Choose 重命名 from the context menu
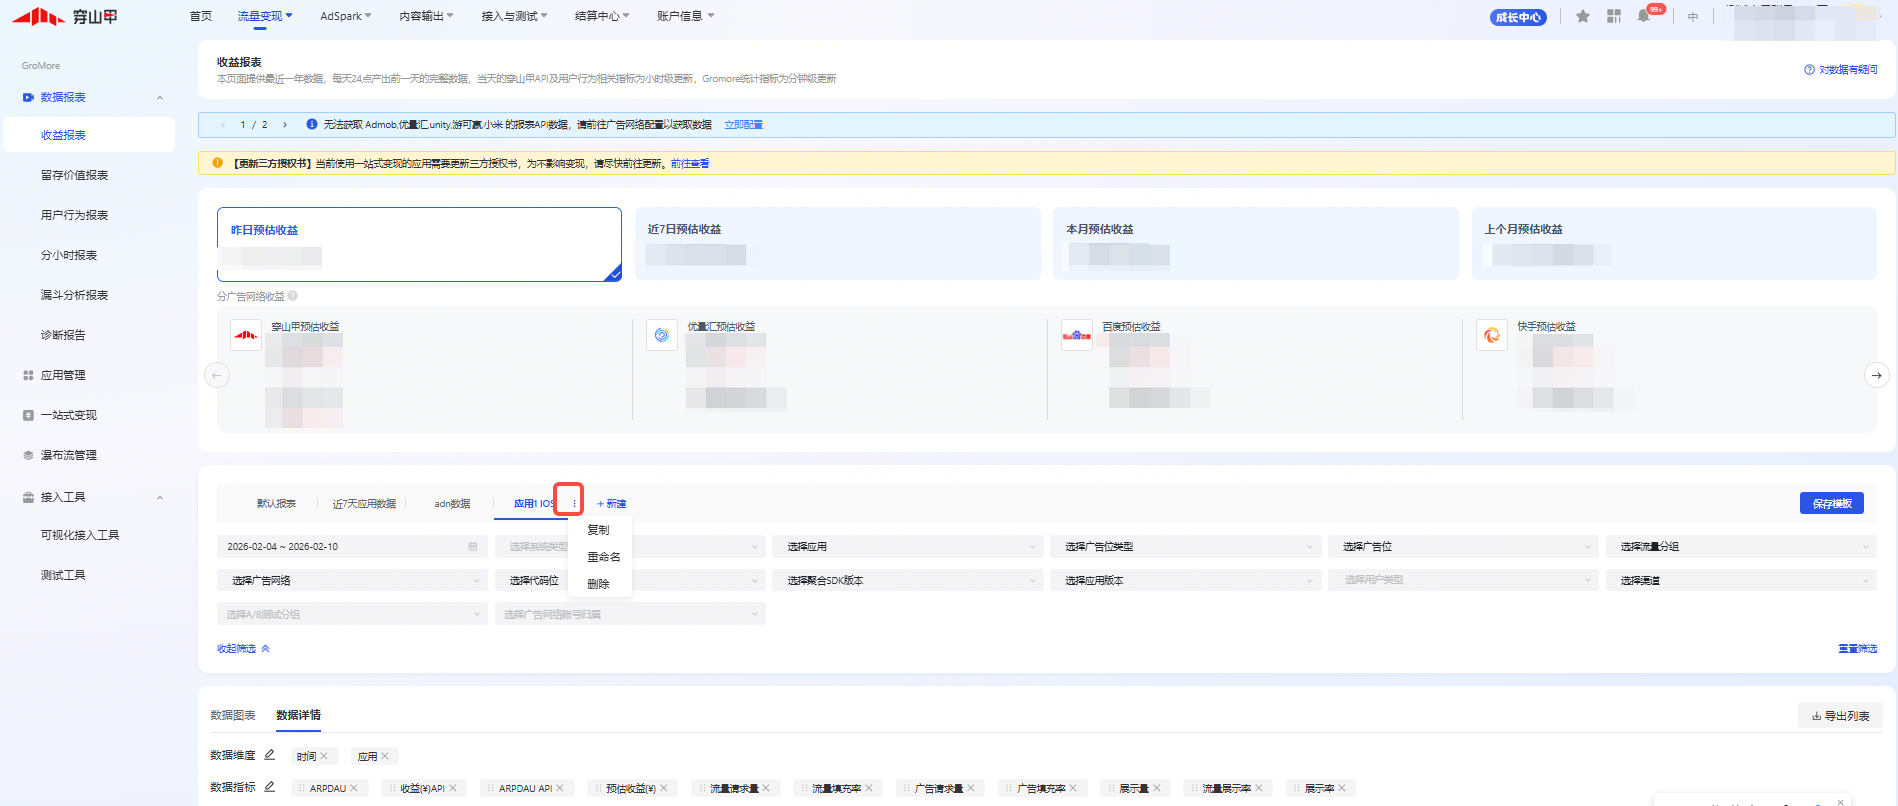The image size is (1898, 806). click(603, 557)
